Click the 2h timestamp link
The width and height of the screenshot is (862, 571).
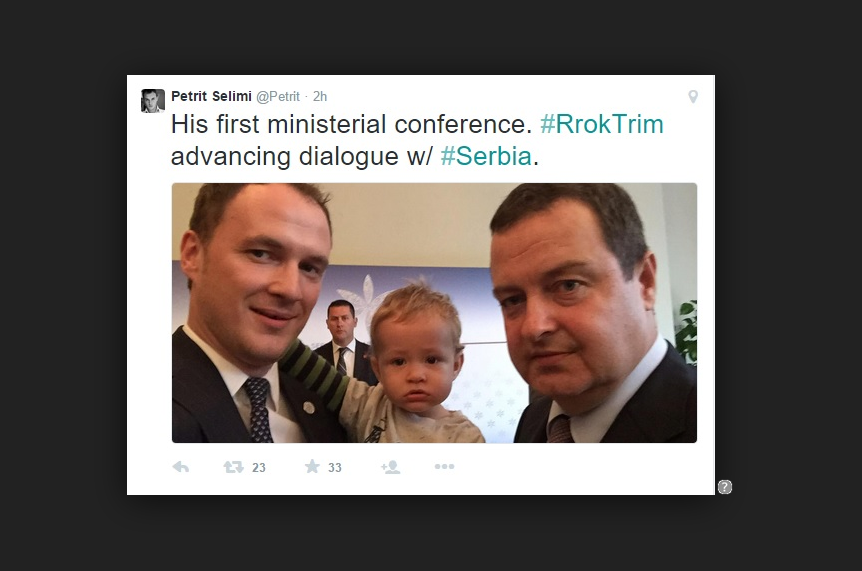pos(320,97)
